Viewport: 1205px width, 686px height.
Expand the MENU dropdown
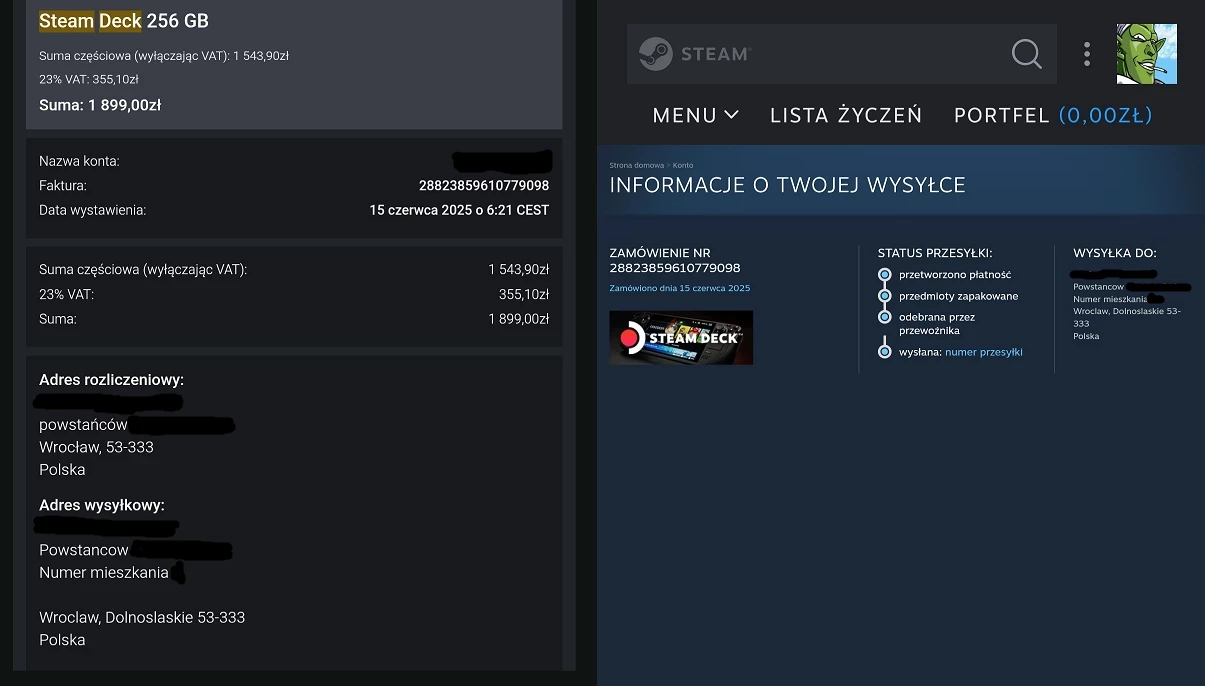(x=695, y=115)
